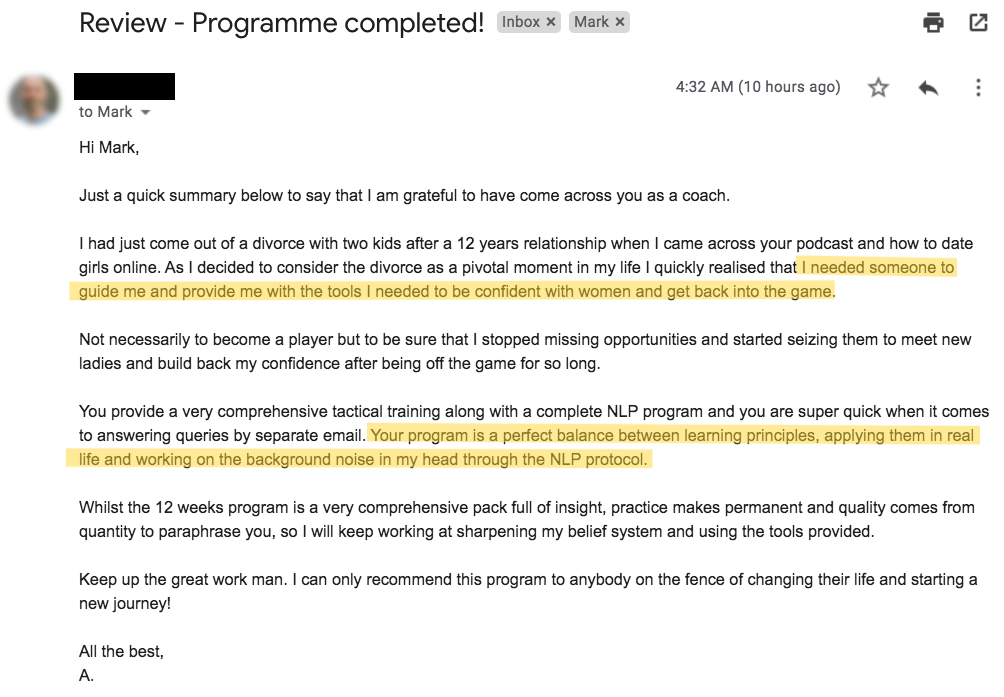Reply using the arrow icon

pos(928,88)
